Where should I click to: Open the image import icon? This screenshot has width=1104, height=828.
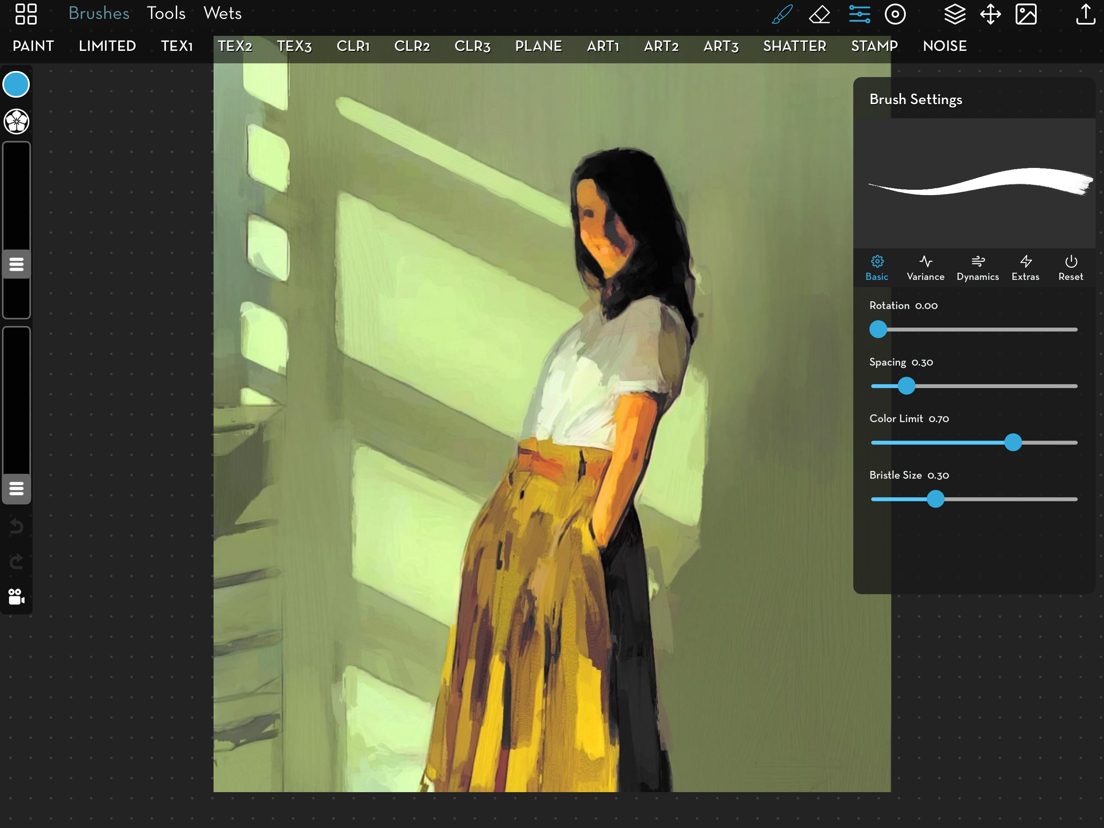pyautogui.click(x=1026, y=14)
